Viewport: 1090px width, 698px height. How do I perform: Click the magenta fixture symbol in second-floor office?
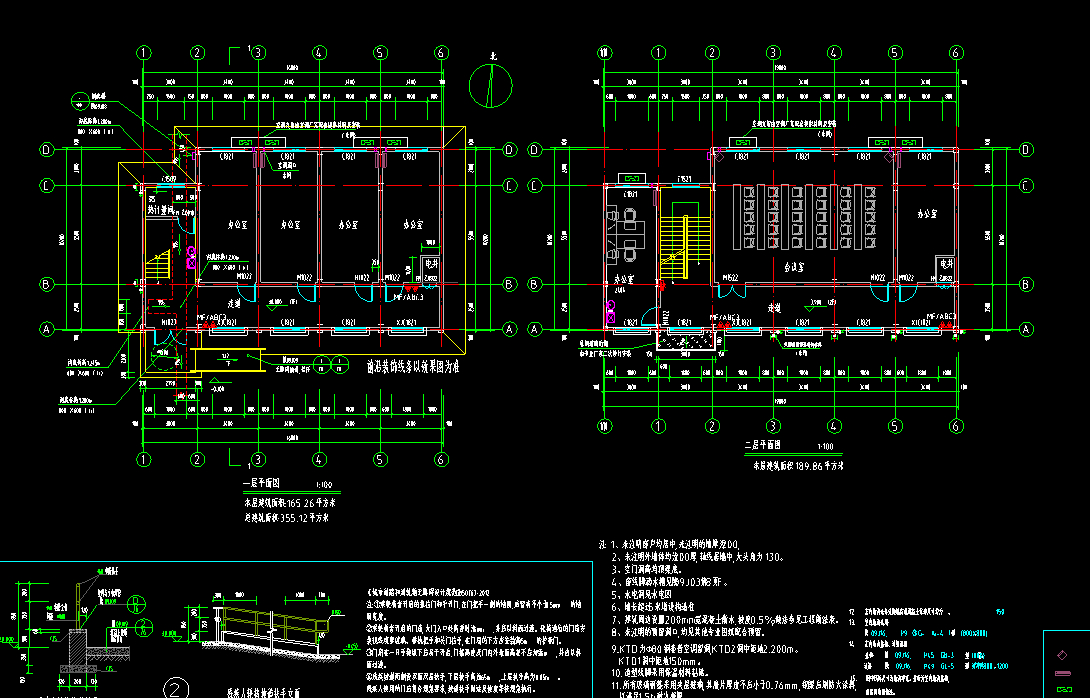pos(610,310)
